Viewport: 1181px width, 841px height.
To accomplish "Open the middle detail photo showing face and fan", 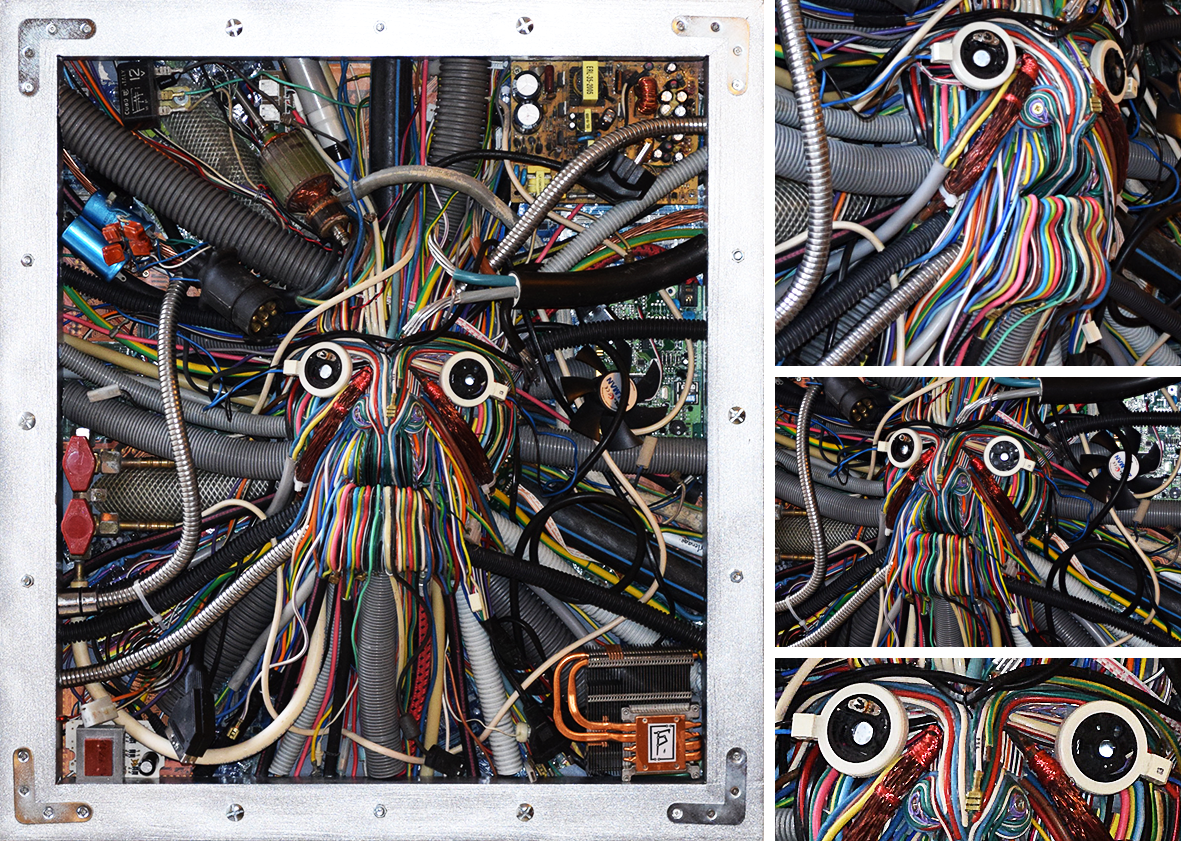I will [x=977, y=511].
